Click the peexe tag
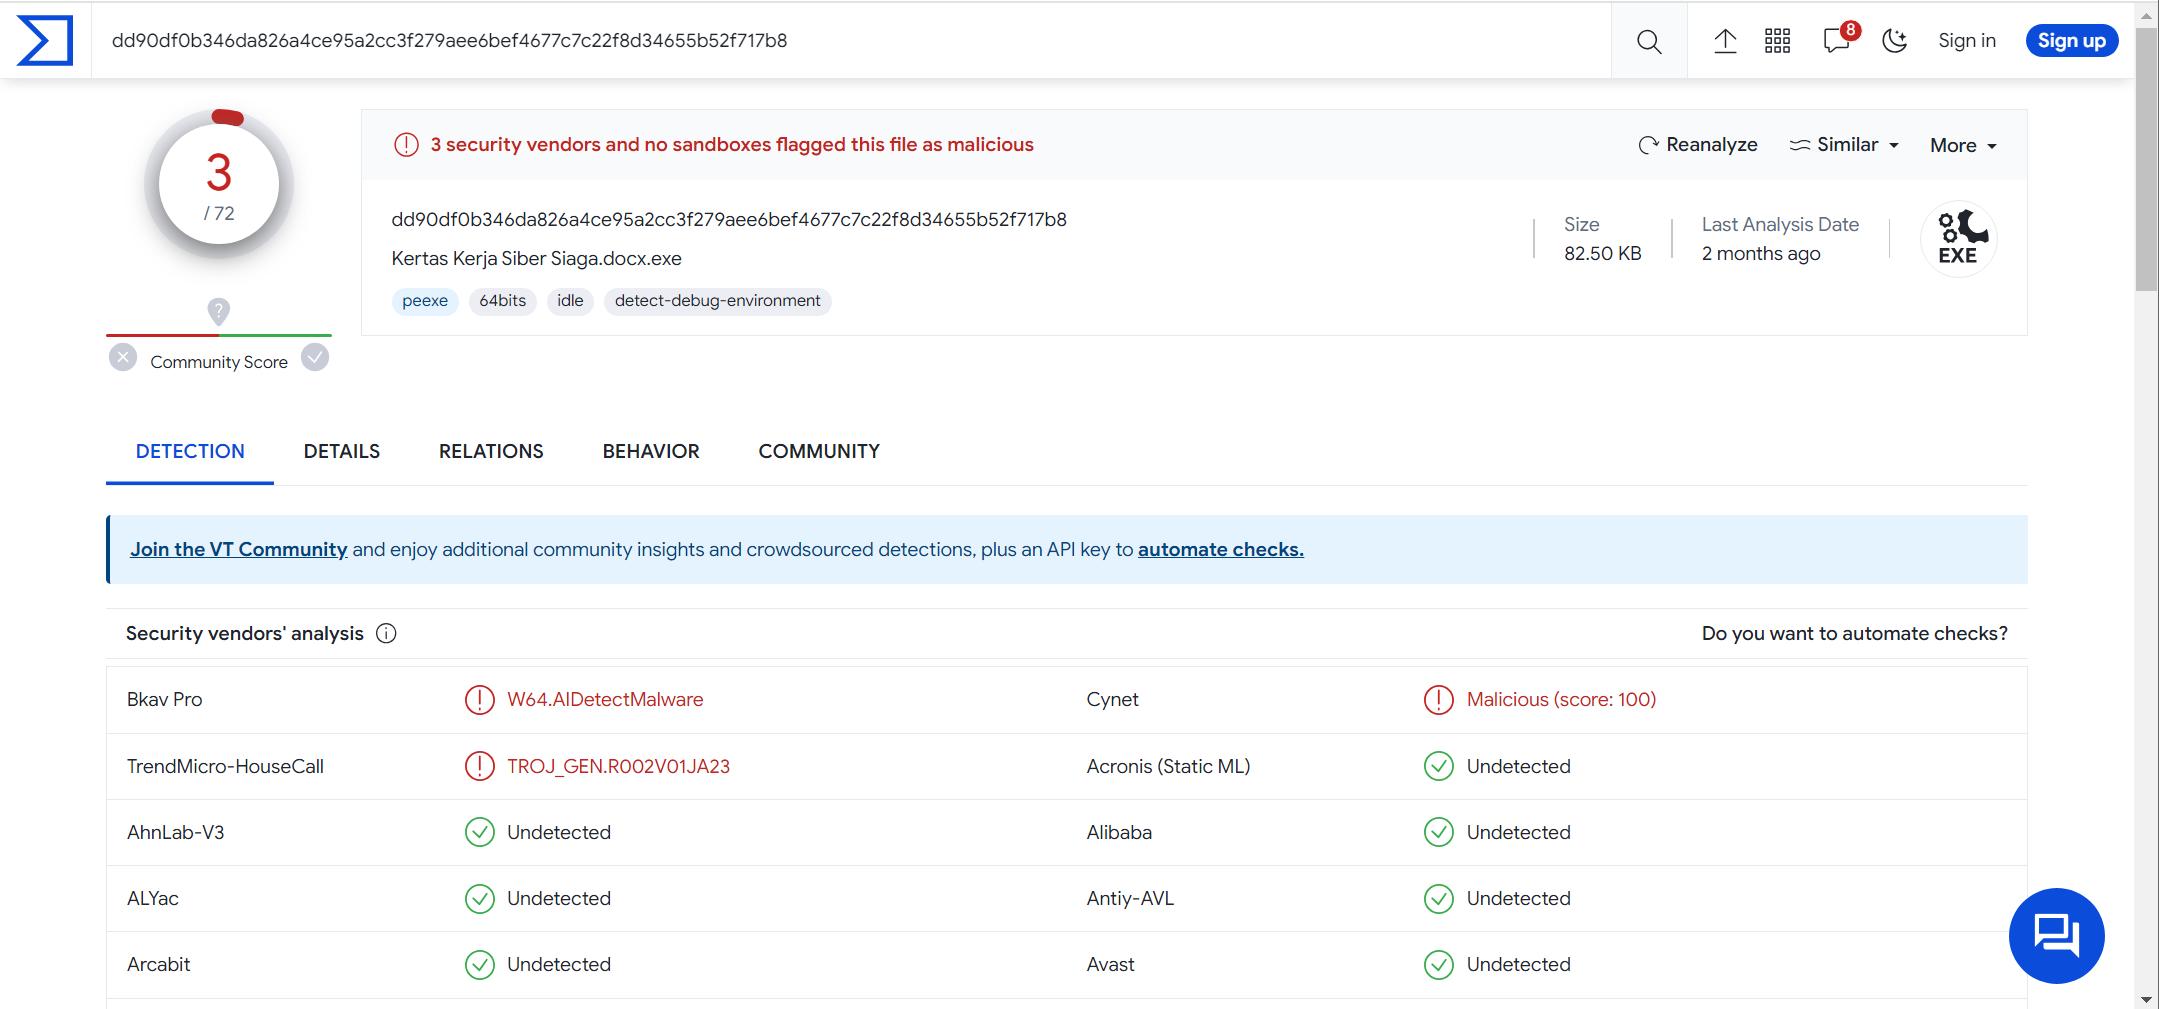This screenshot has height=1009, width=2159. [425, 301]
